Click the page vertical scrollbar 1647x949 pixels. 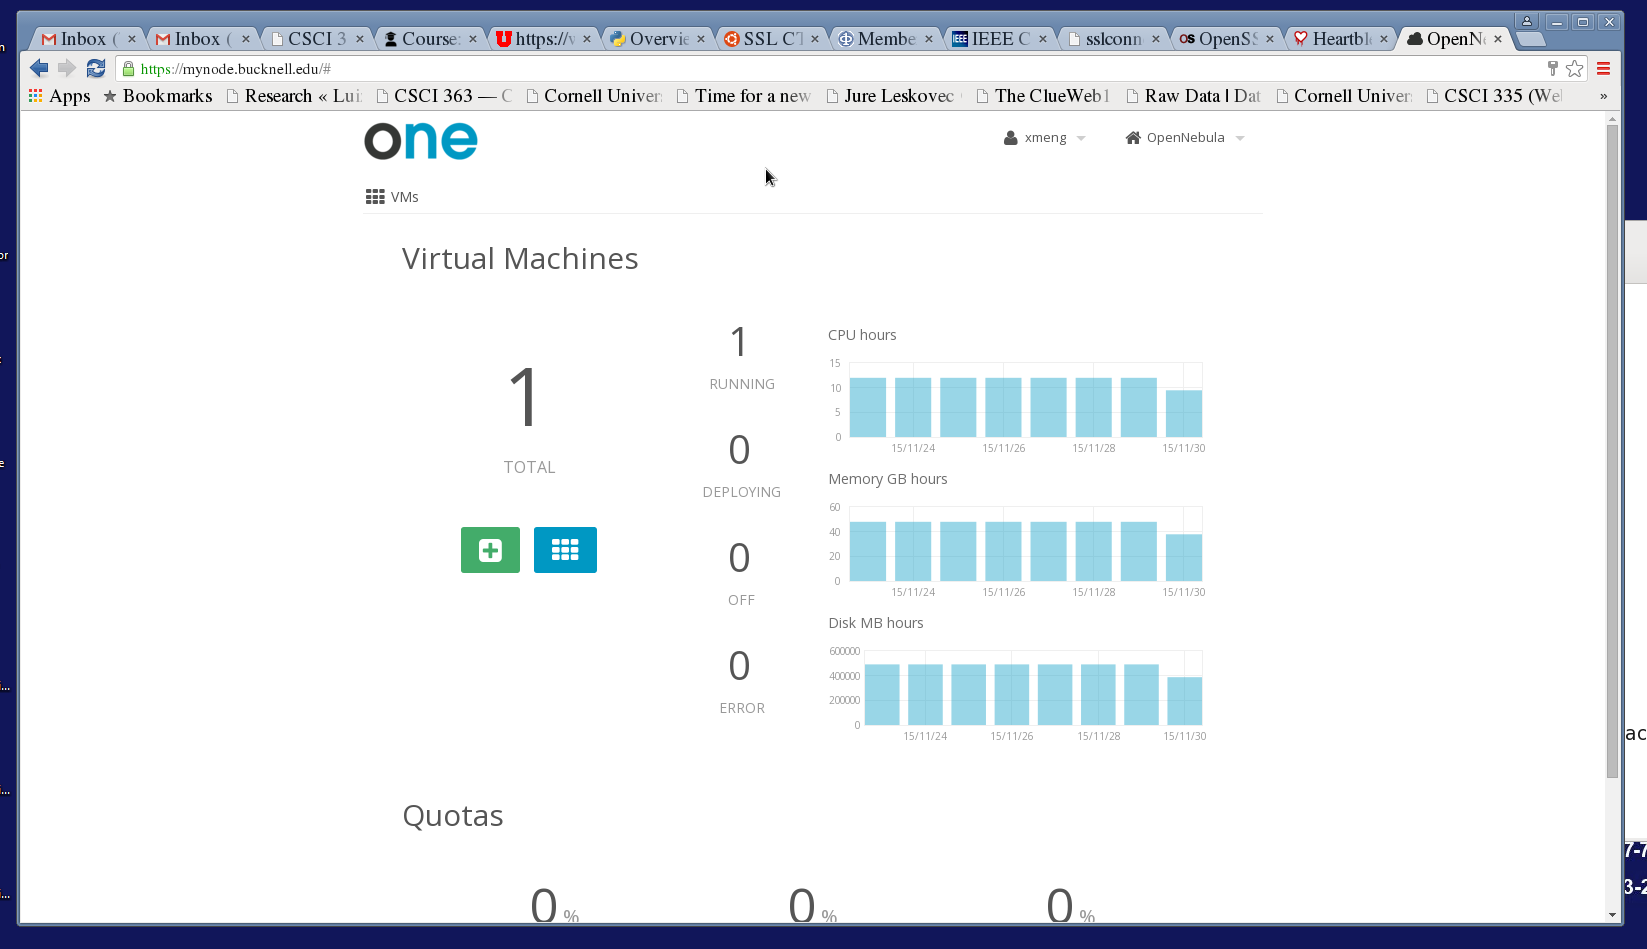(1612, 450)
